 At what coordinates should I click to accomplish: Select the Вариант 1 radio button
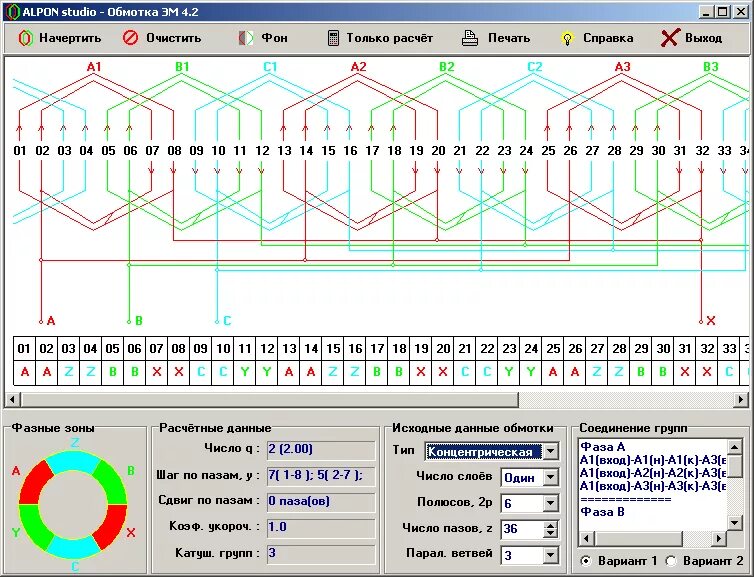(x=586, y=561)
